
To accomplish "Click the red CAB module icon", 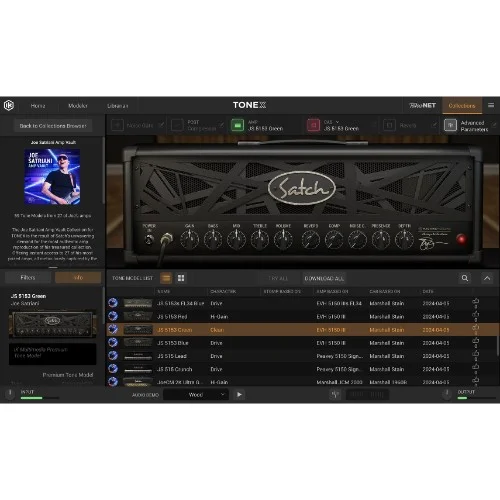I will click(313, 125).
